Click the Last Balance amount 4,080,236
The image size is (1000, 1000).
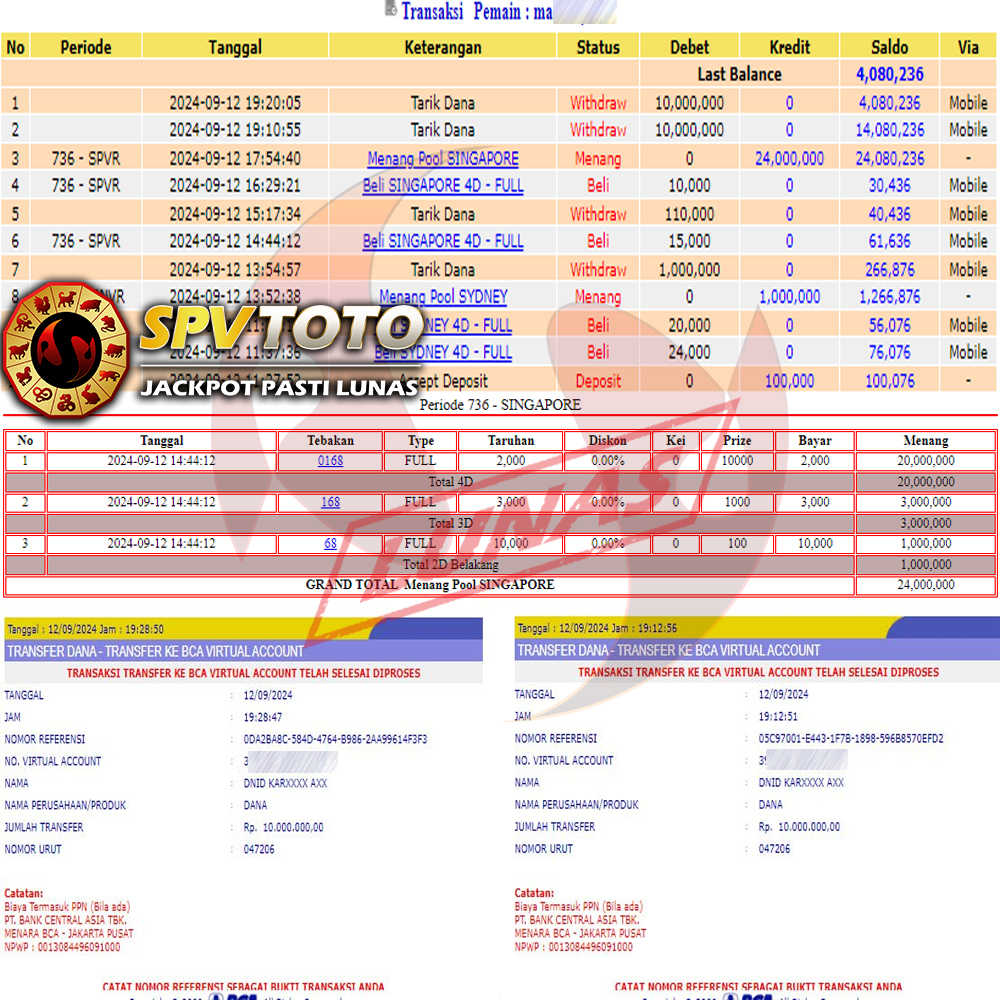(889, 74)
